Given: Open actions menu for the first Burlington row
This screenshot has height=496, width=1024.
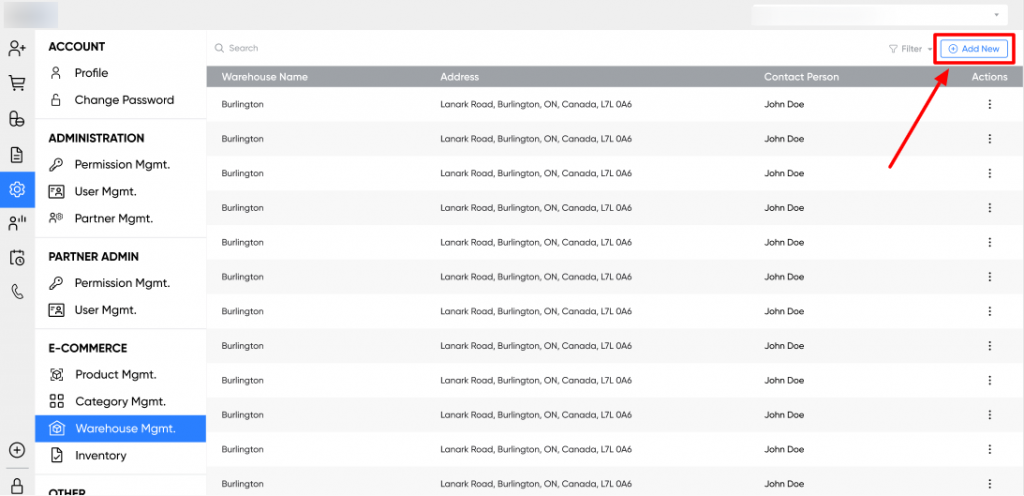Looking at the screenshot, I should [x=989, y=105].
